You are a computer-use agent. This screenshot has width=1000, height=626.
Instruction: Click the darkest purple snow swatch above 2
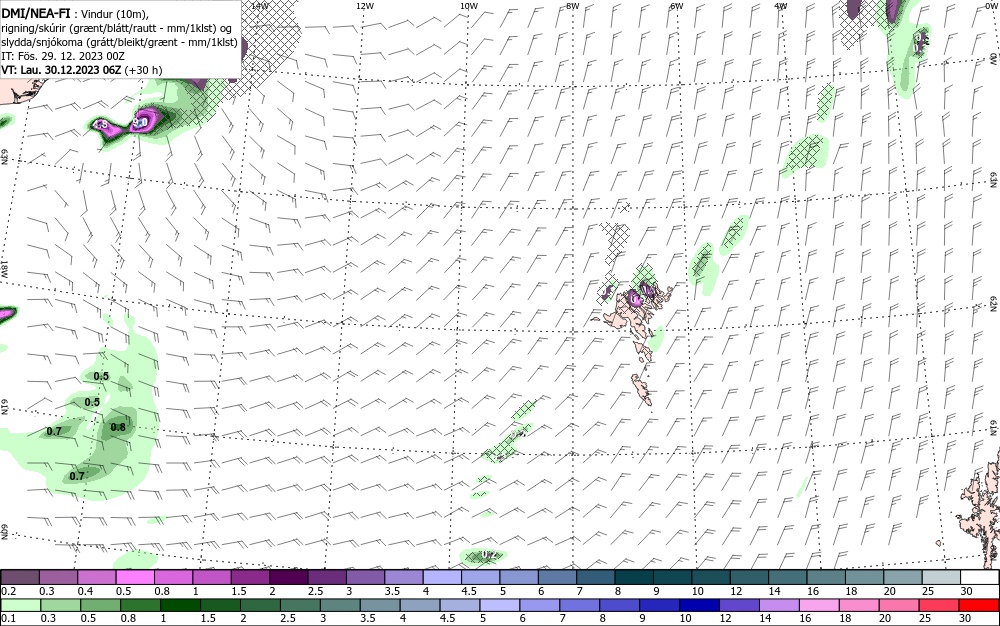pyautogui.click(x=289, y=578)
